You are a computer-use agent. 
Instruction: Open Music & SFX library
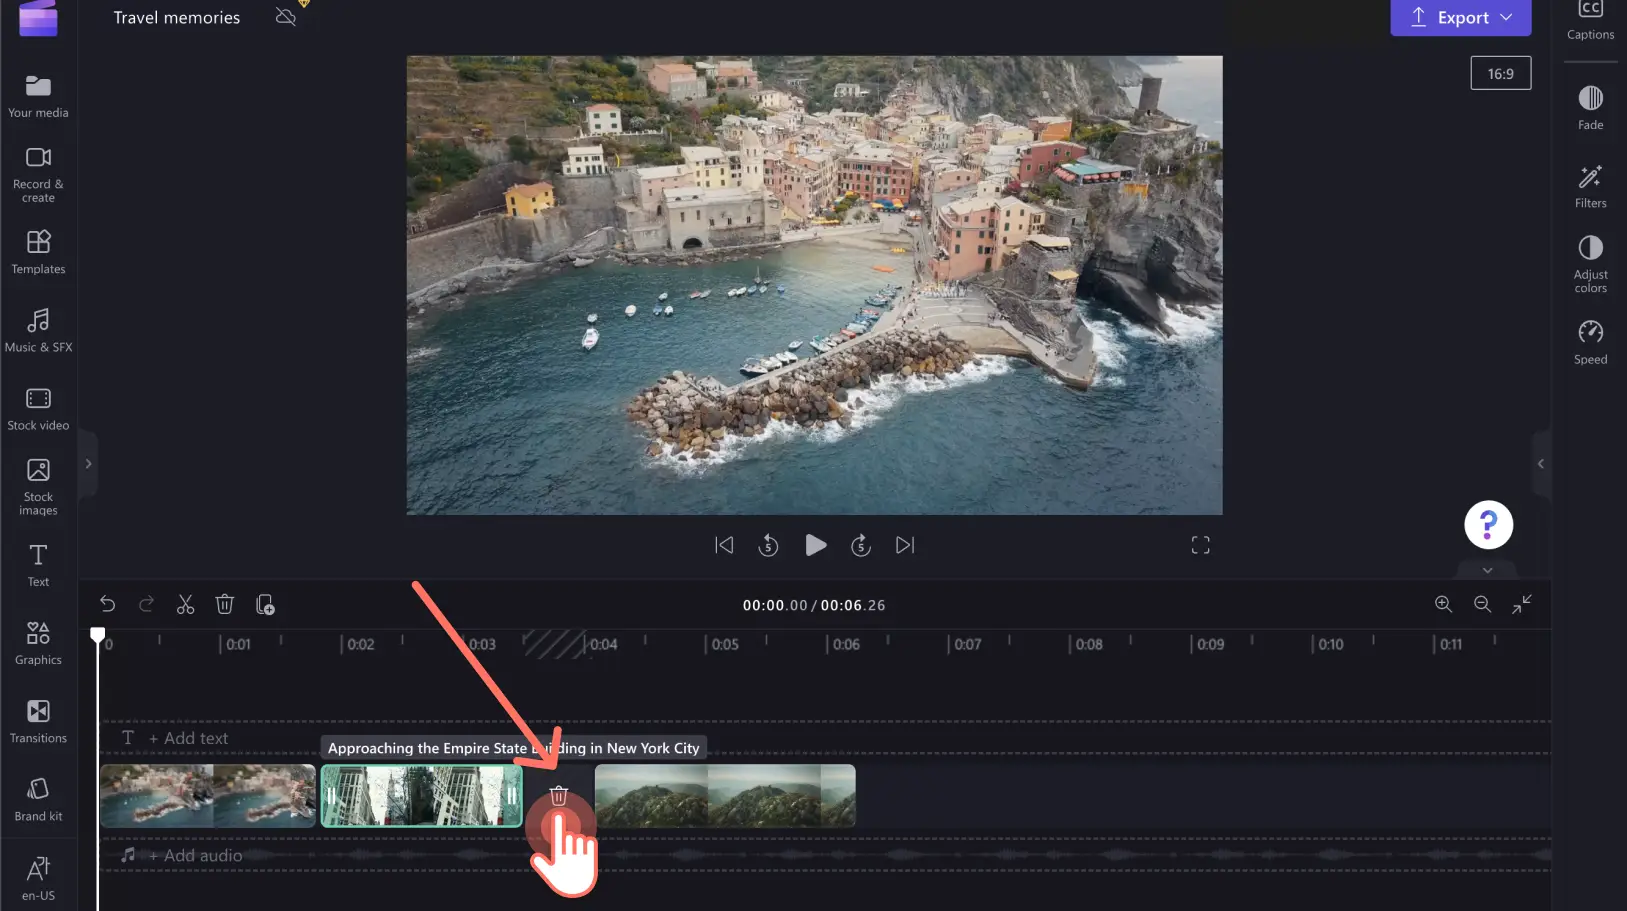click(38, 330)
